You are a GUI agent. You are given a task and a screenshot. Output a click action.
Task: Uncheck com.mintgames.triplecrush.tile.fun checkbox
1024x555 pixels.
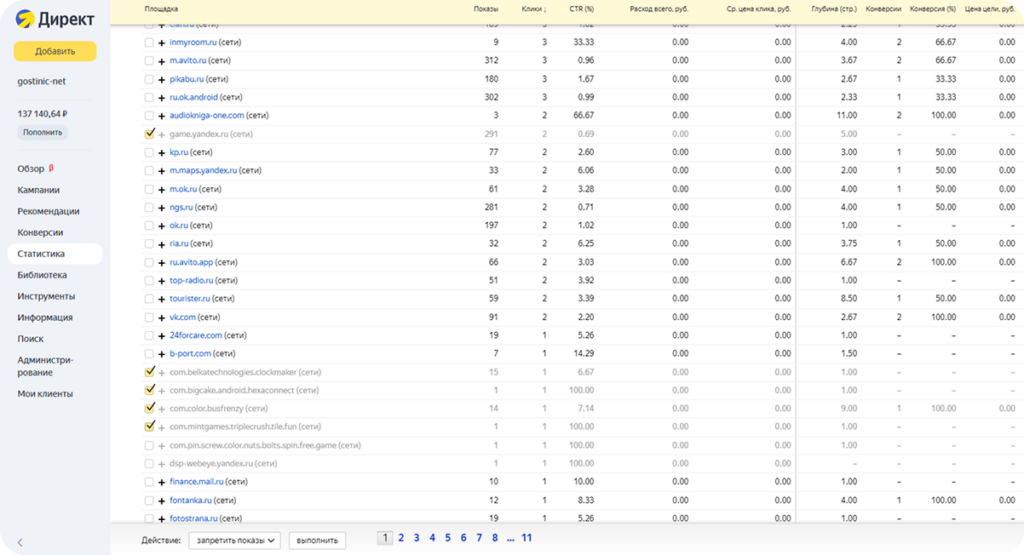pos(149,426)
